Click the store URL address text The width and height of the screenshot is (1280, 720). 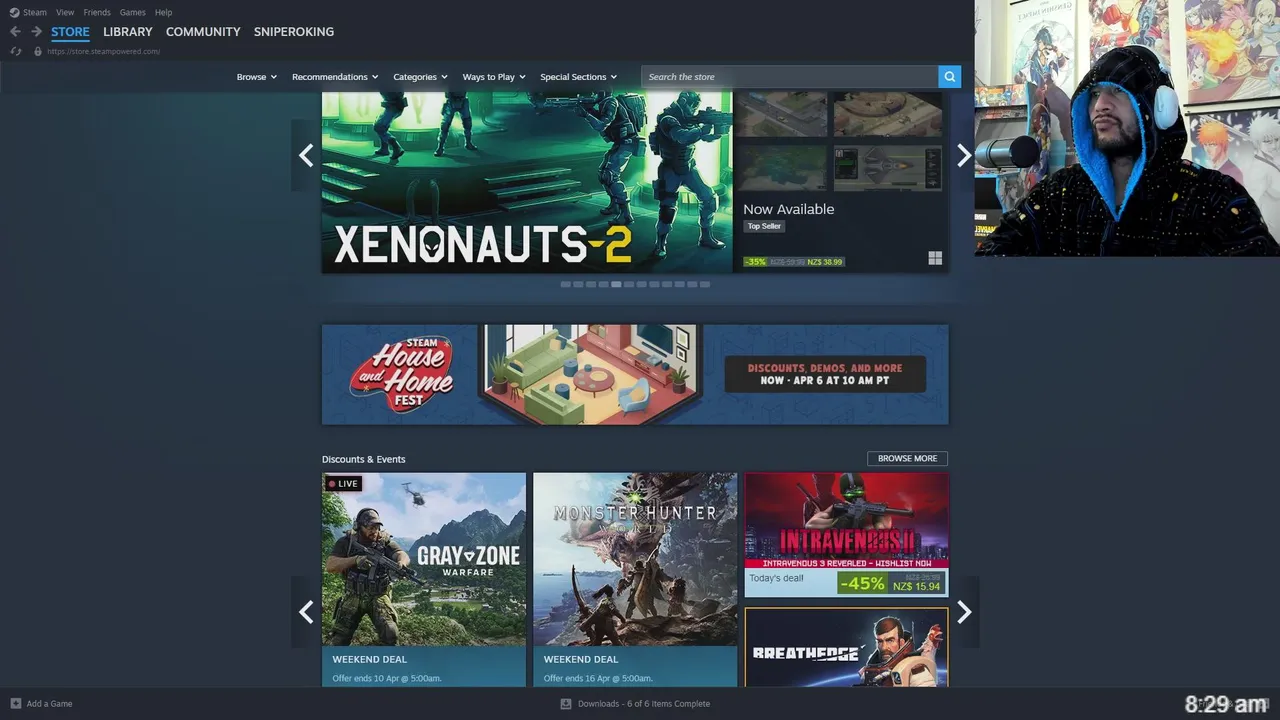103,51
